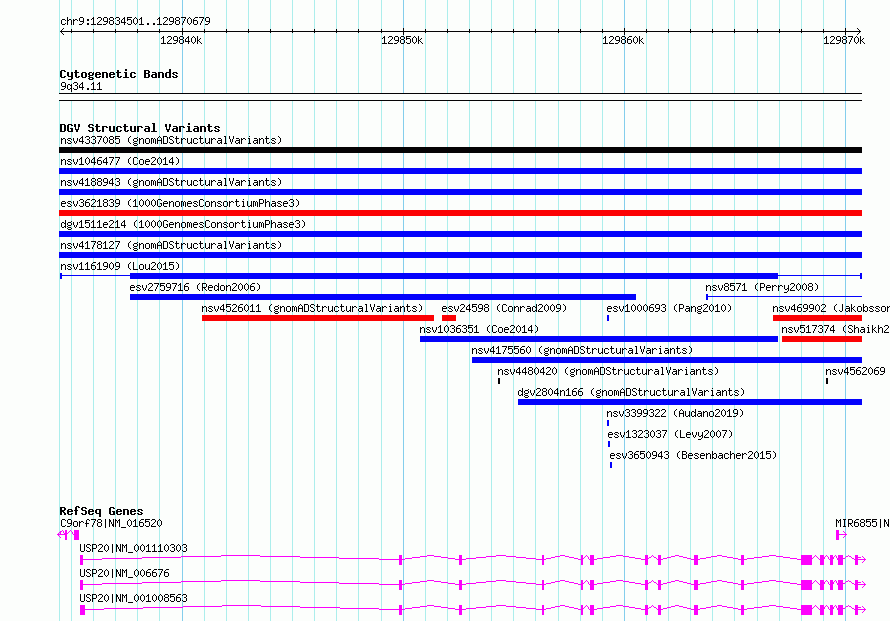
Task: Click the 9q34.11 cytogenetic band
Action: (x=460, y=97)
